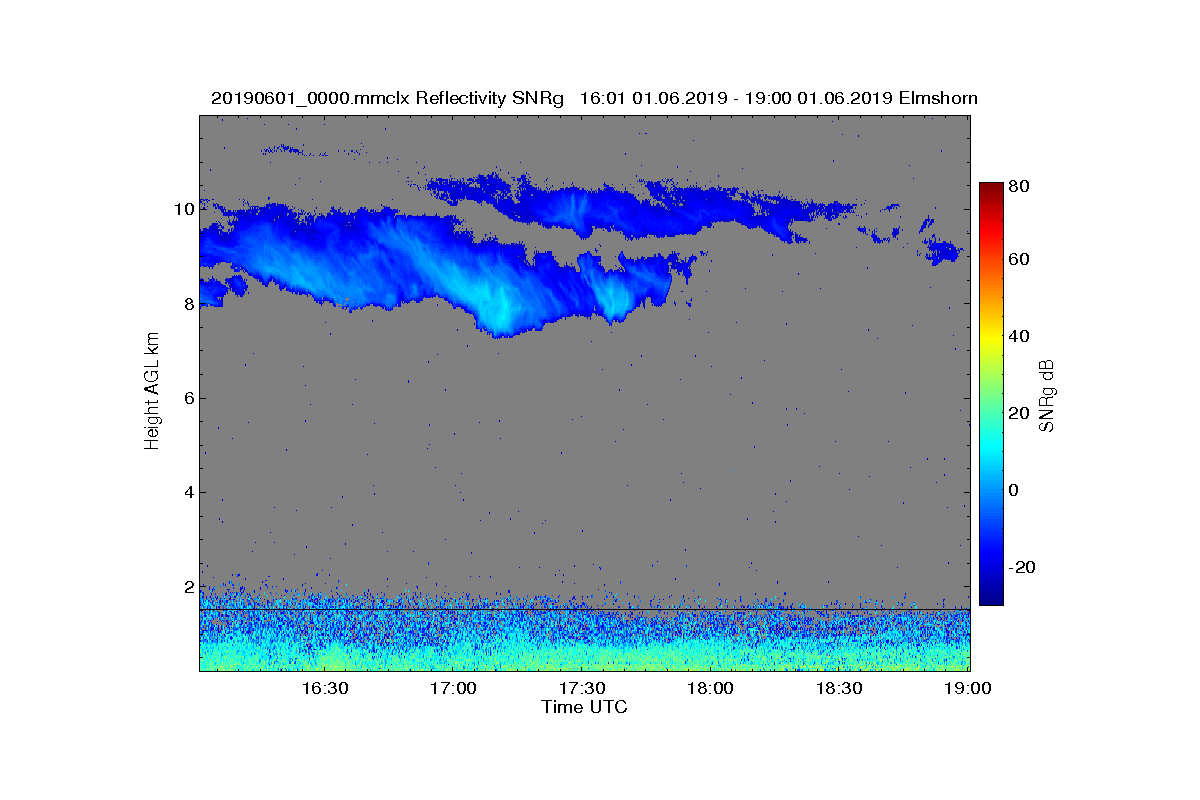Viewport: 1200px width, 800px height.
Task: Click the dark red top of the colorbar
Action: coord(990,188)
